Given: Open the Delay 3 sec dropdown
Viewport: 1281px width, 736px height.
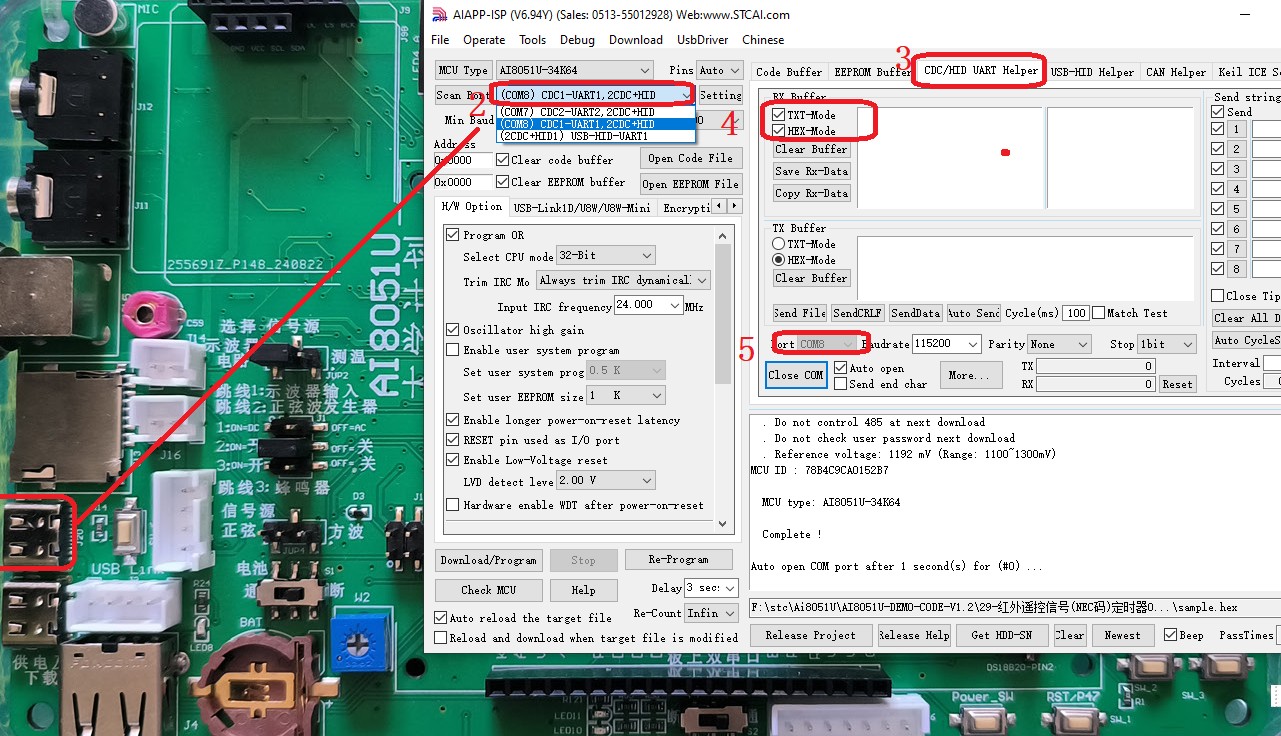Looking at the screenshot, I should tap(730, 588).
